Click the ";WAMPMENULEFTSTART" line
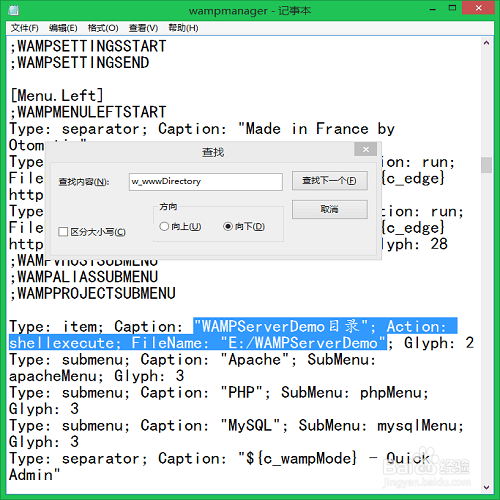Image resolution: width=500 pixels, height=500 pixels. (88, 112)
